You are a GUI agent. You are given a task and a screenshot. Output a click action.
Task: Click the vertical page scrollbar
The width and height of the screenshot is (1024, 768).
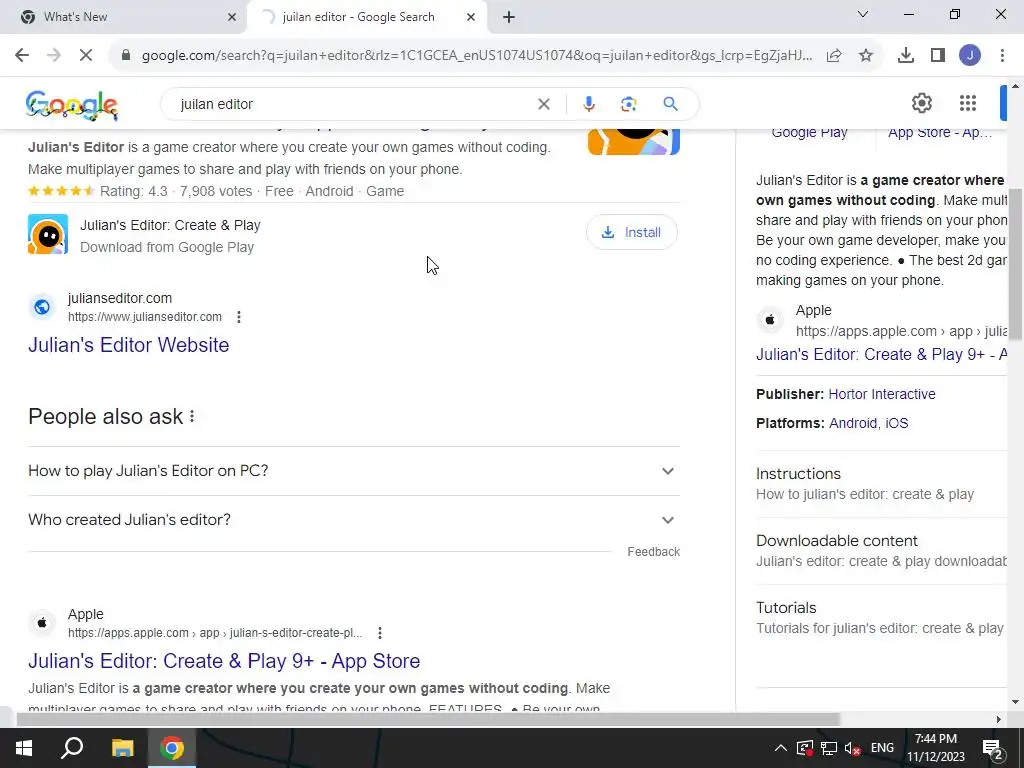[x=1016, y=264]
